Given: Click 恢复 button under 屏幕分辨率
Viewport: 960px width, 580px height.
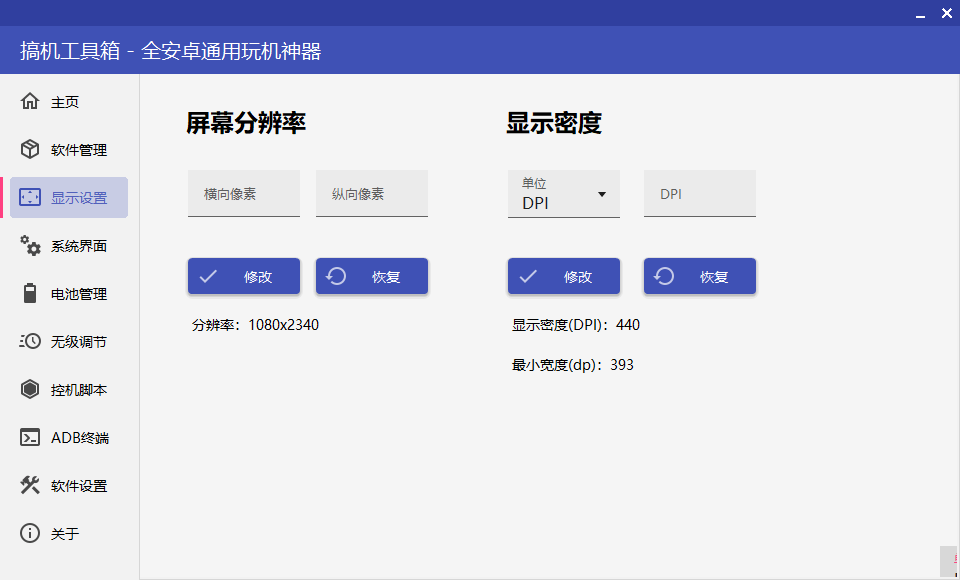Looking at the screenshot, I should pyautogui.click(x=372, y=276).
